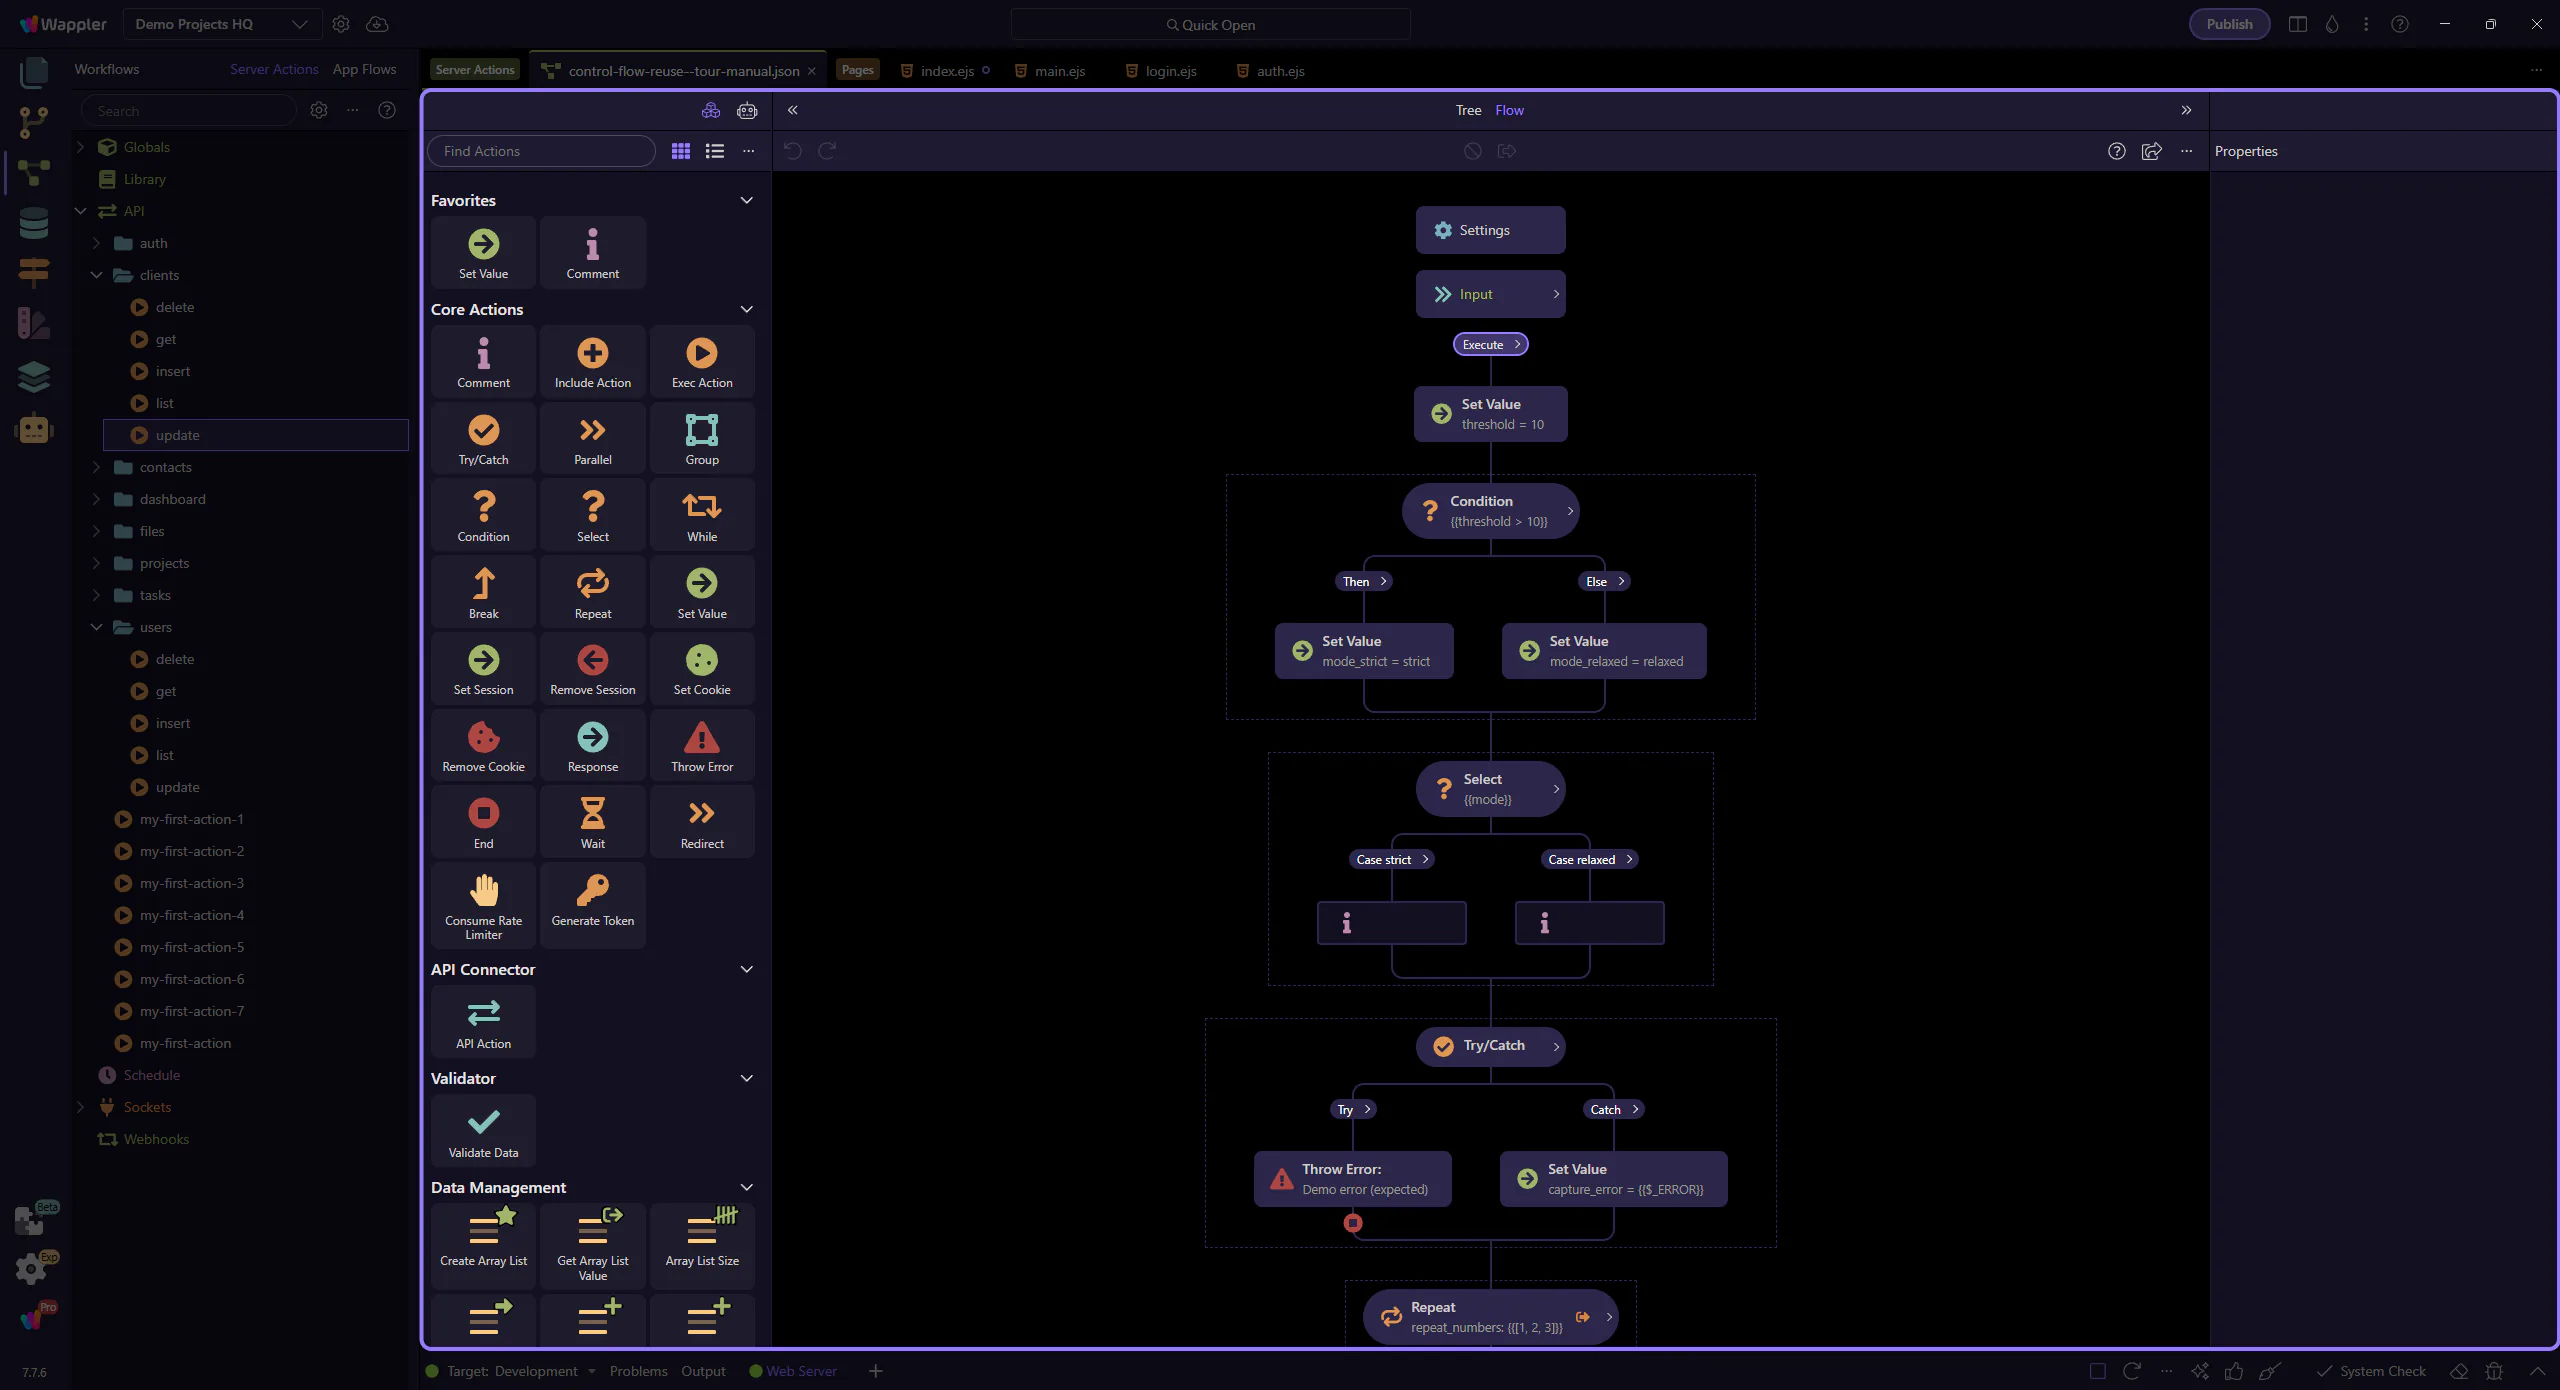The width and height of the screenshot is (2560, 1390).
Task: Open the index.ejs tab
Action: pyautogui.click(x=946, y=71)
